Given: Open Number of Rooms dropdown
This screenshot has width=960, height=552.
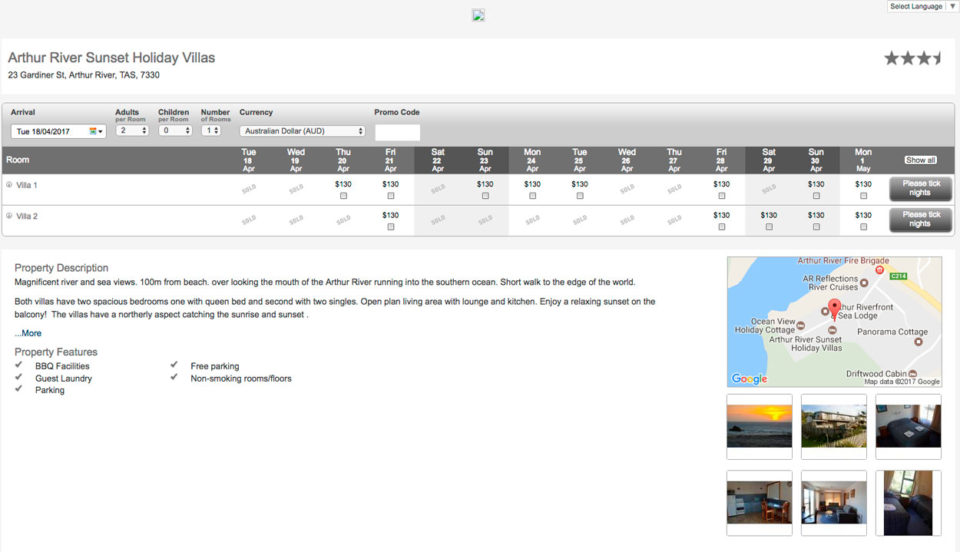Looking at the screenshot, I should click(x=211, y=130).
